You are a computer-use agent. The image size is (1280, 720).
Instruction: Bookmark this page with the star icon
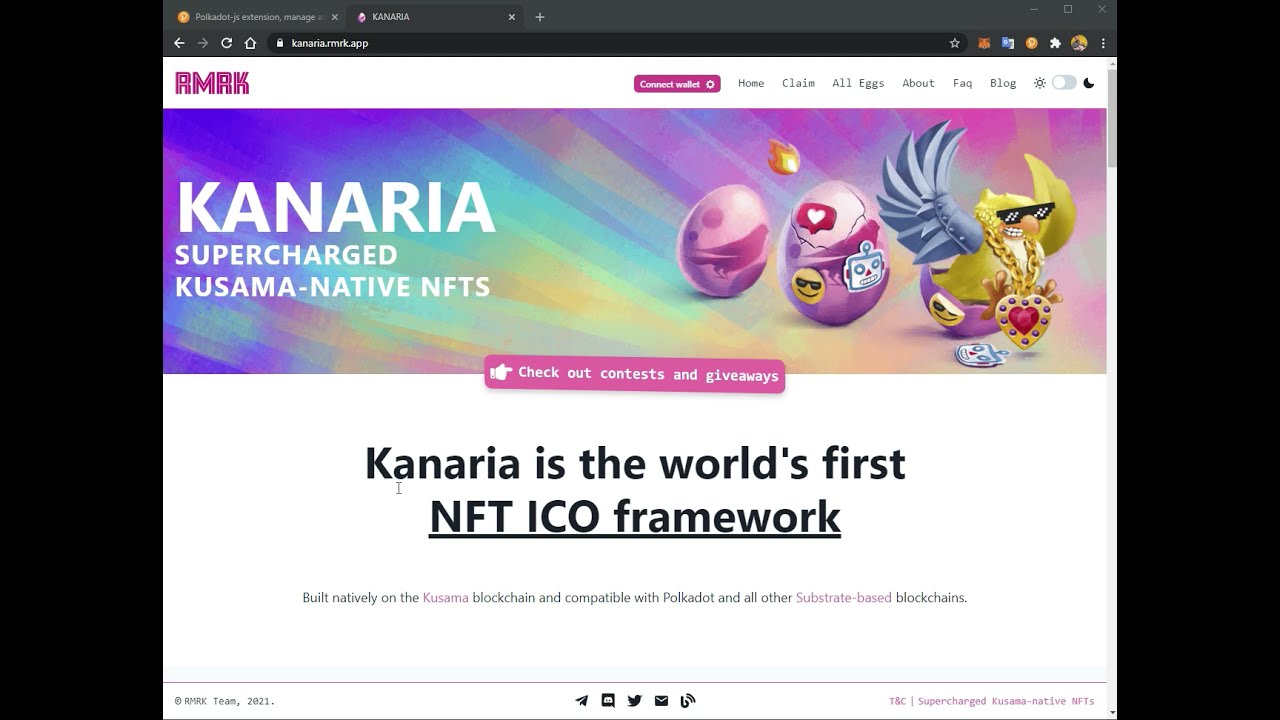coord(954,43)
